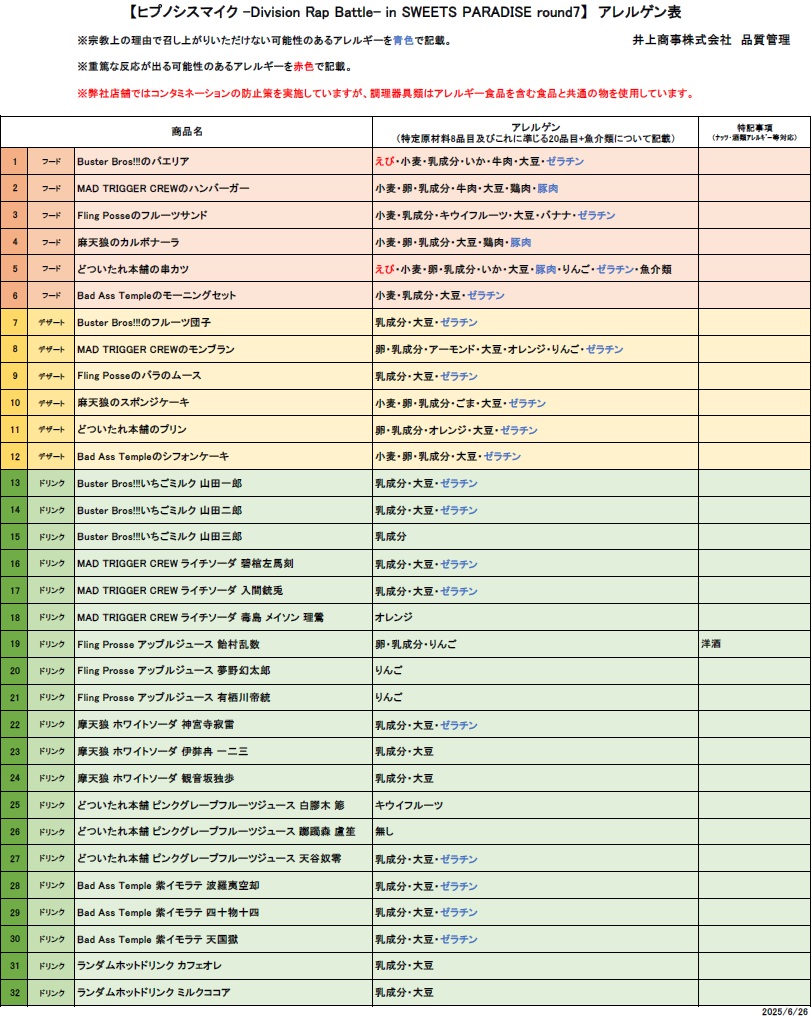Select MAD TRIGGER CREWのハンバーガー cell
This screenshot has height=1016, width=811.
(x=223, y=188)
